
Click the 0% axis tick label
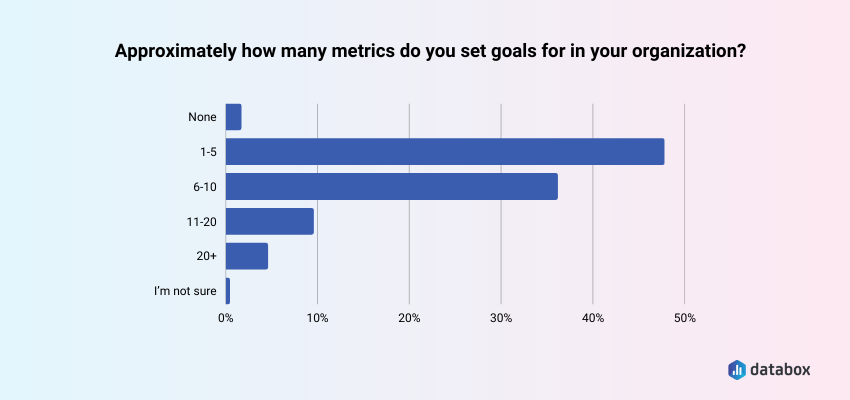coord(226,318)
